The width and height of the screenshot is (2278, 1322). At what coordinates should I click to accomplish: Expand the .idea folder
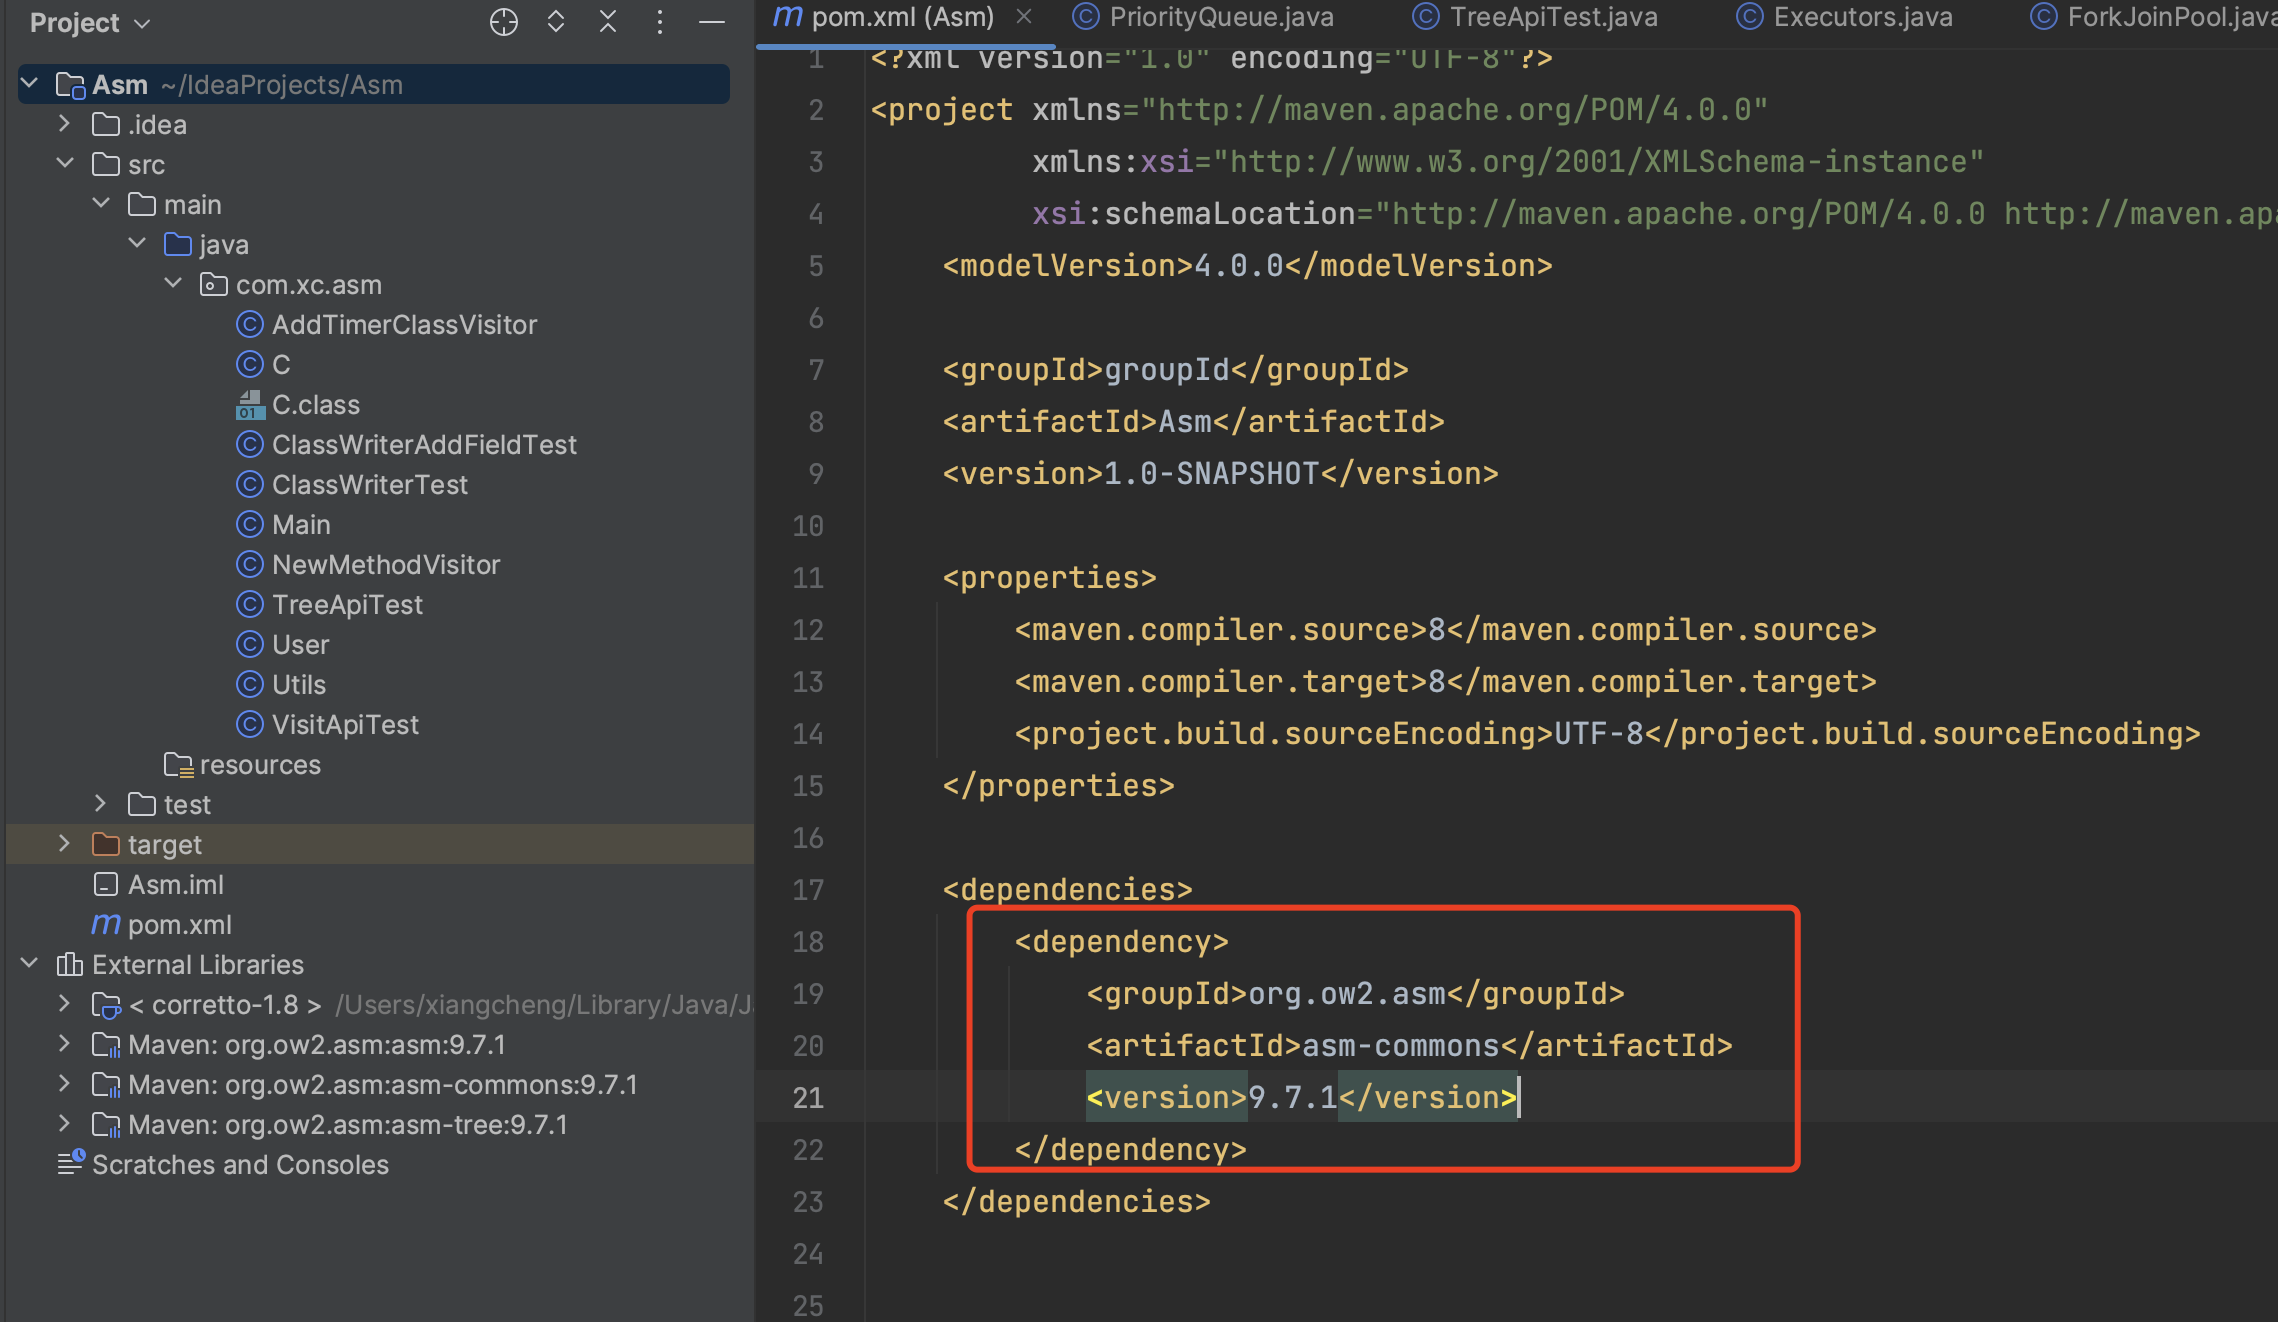(65, 124)
